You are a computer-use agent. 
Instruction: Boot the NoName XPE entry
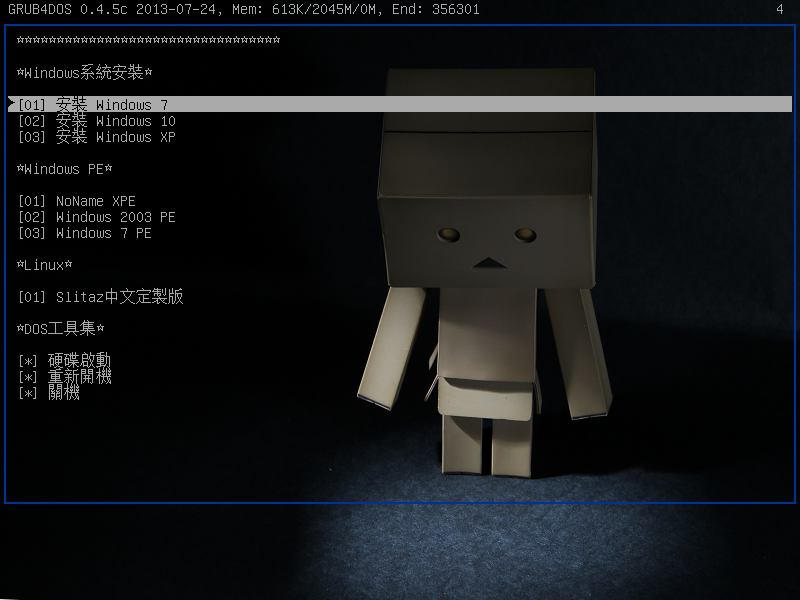pos(77,201)
